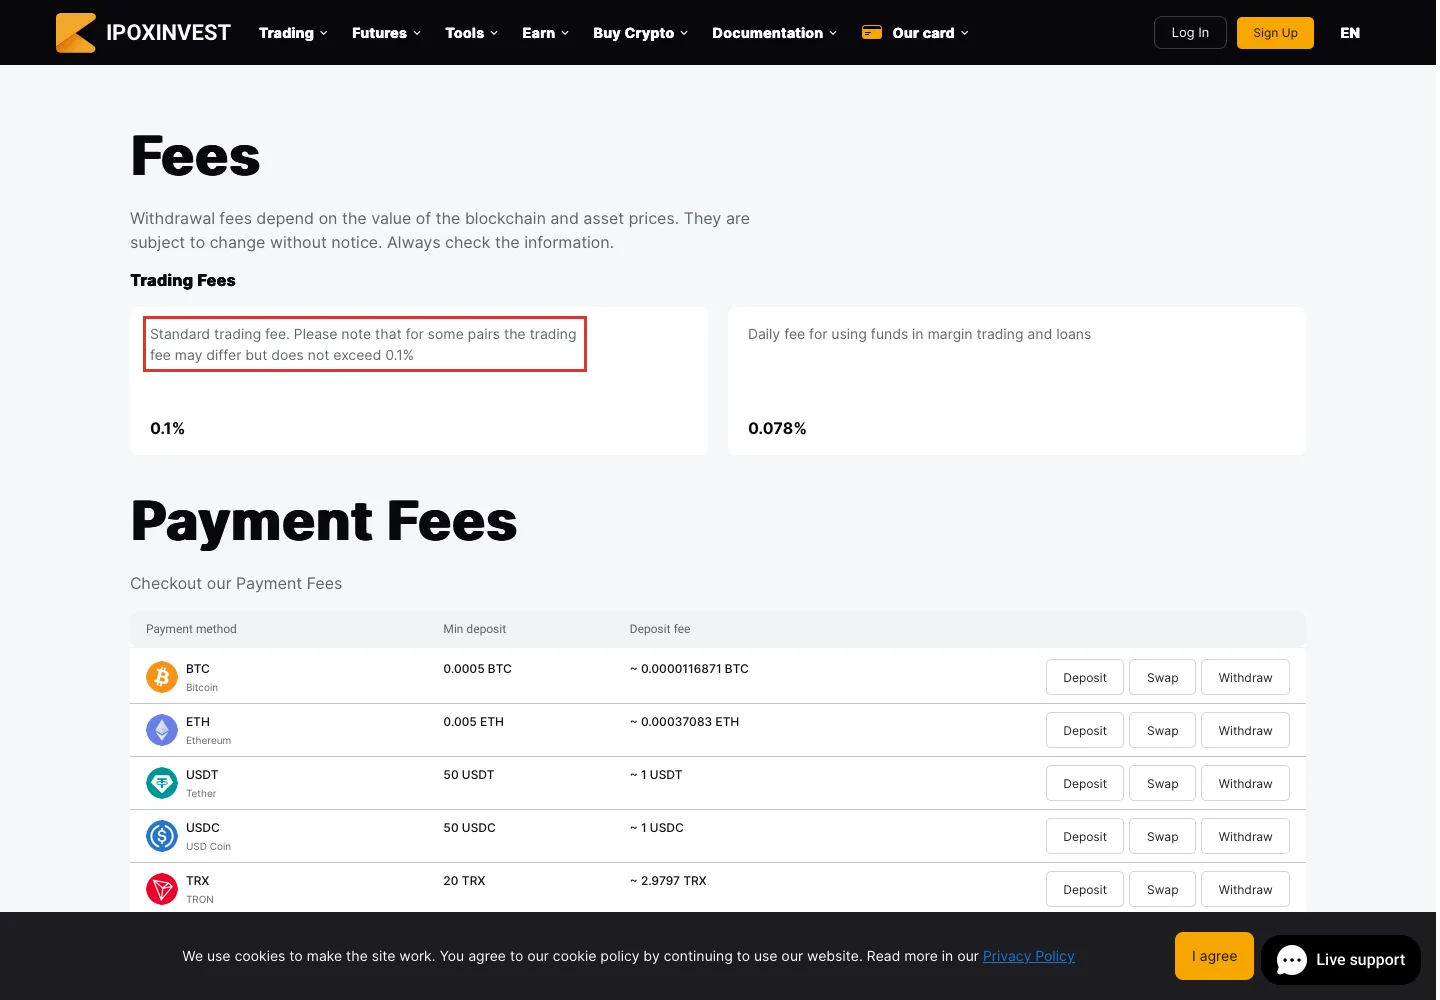The height and width of the screenshot is (1000, 1440).
Task: Click Deposit in the BTC row
Action: point(1084,677)
